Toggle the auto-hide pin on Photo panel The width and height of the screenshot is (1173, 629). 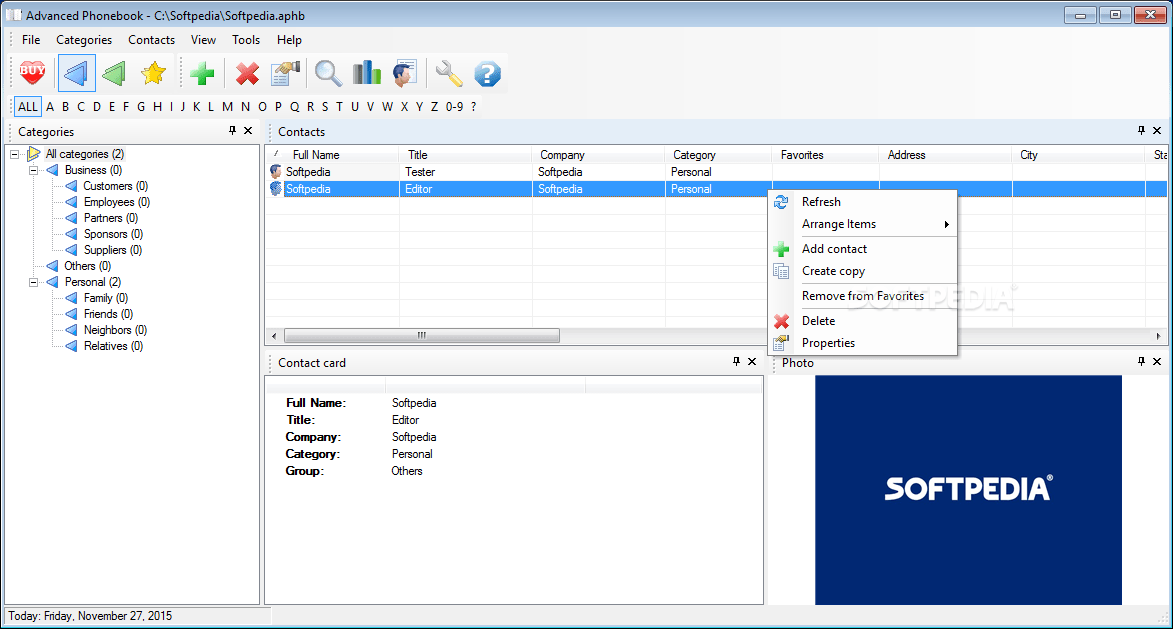pos(1141,361)
